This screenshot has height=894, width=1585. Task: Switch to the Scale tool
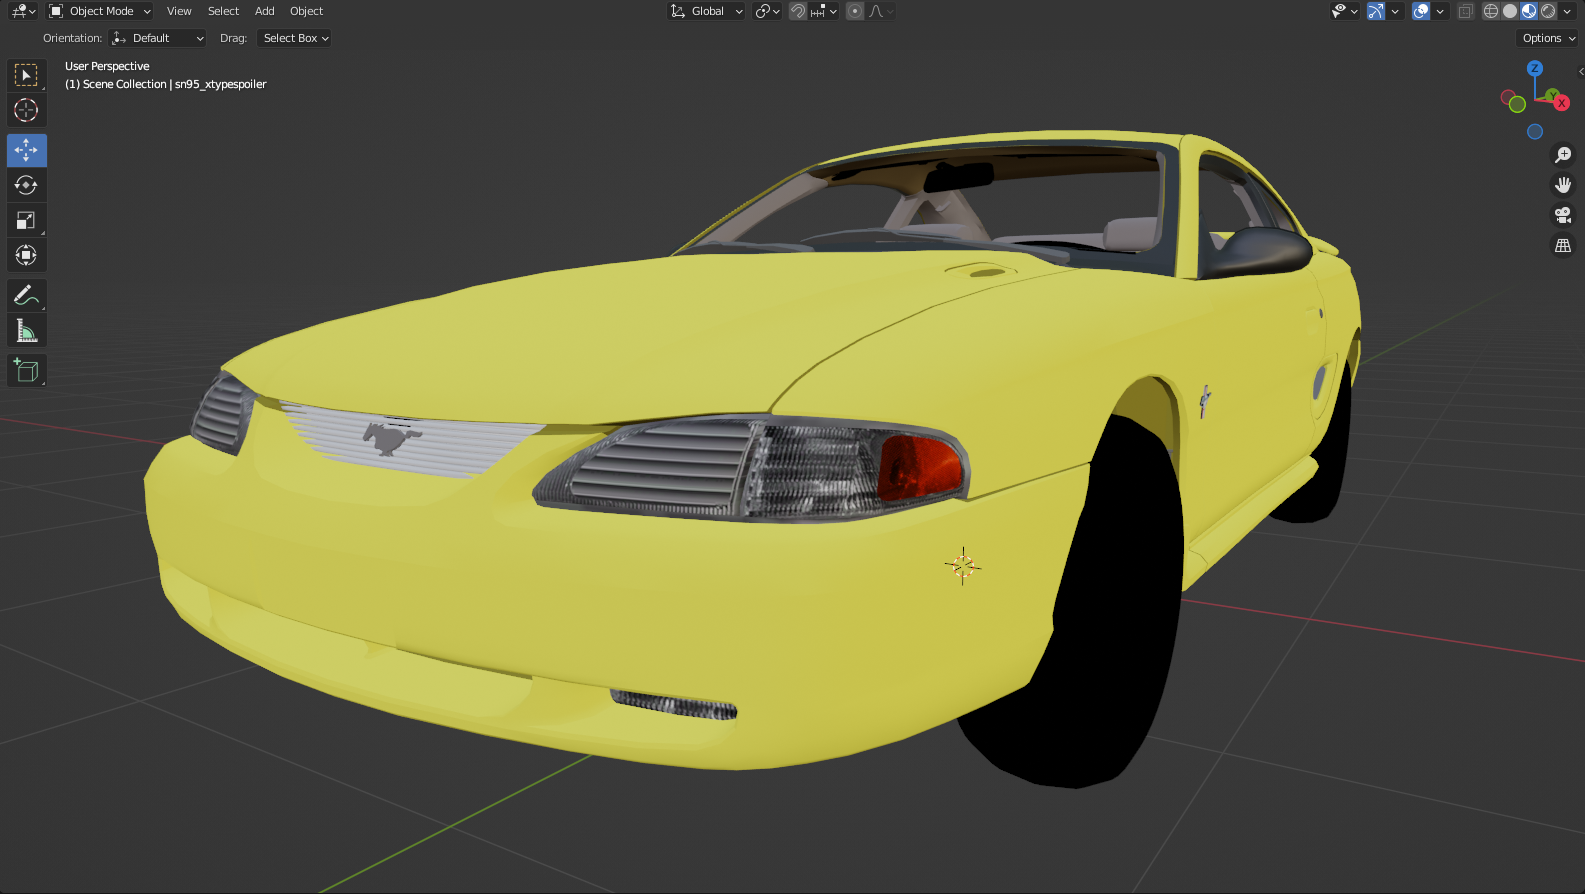click(26, 220)
